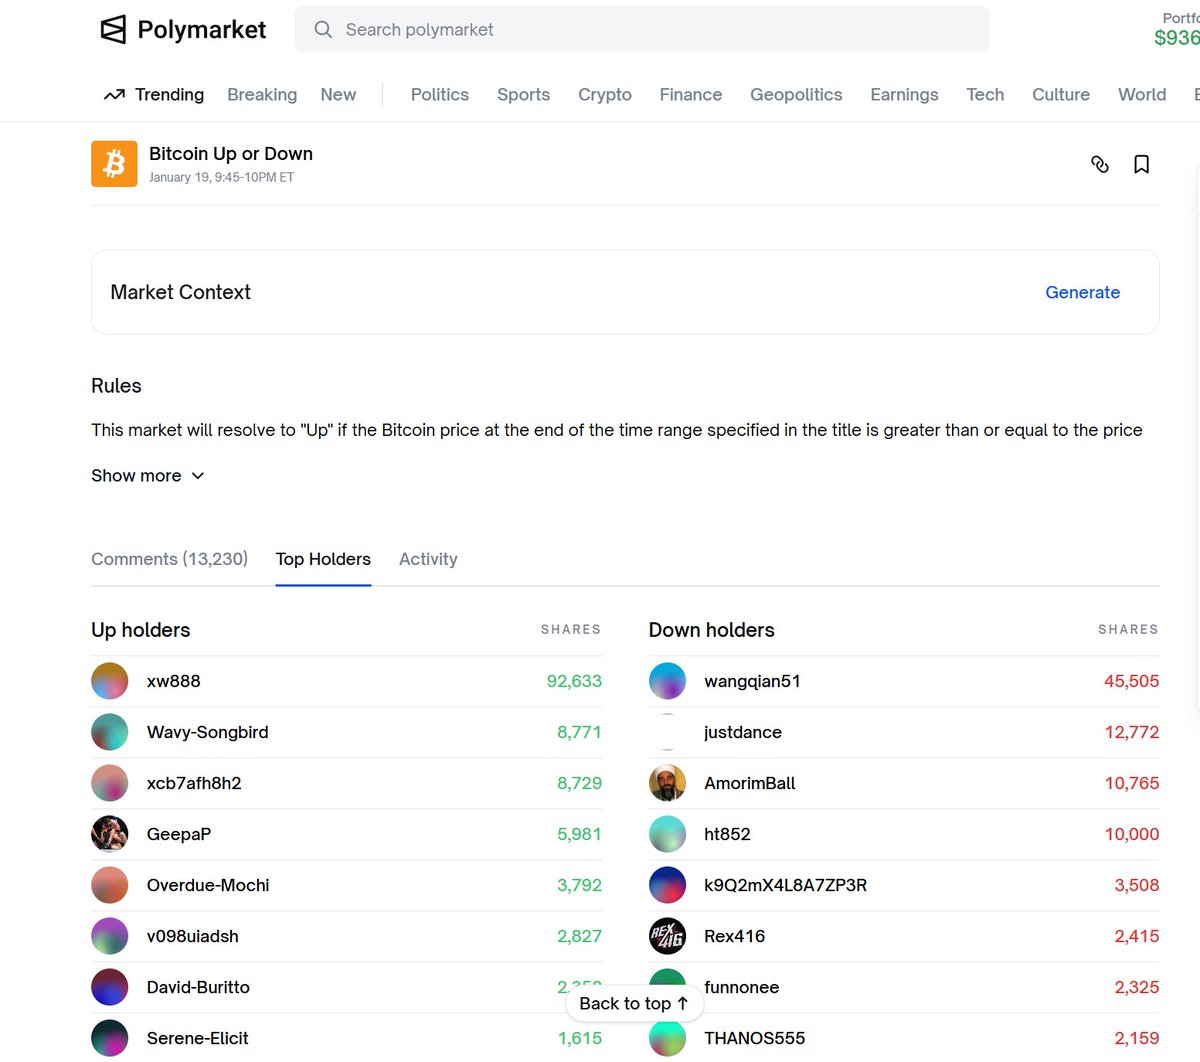The image size is (1200, 1062).
Task: Open THANOS555's avatar
Action: (x=667, y=1038)
